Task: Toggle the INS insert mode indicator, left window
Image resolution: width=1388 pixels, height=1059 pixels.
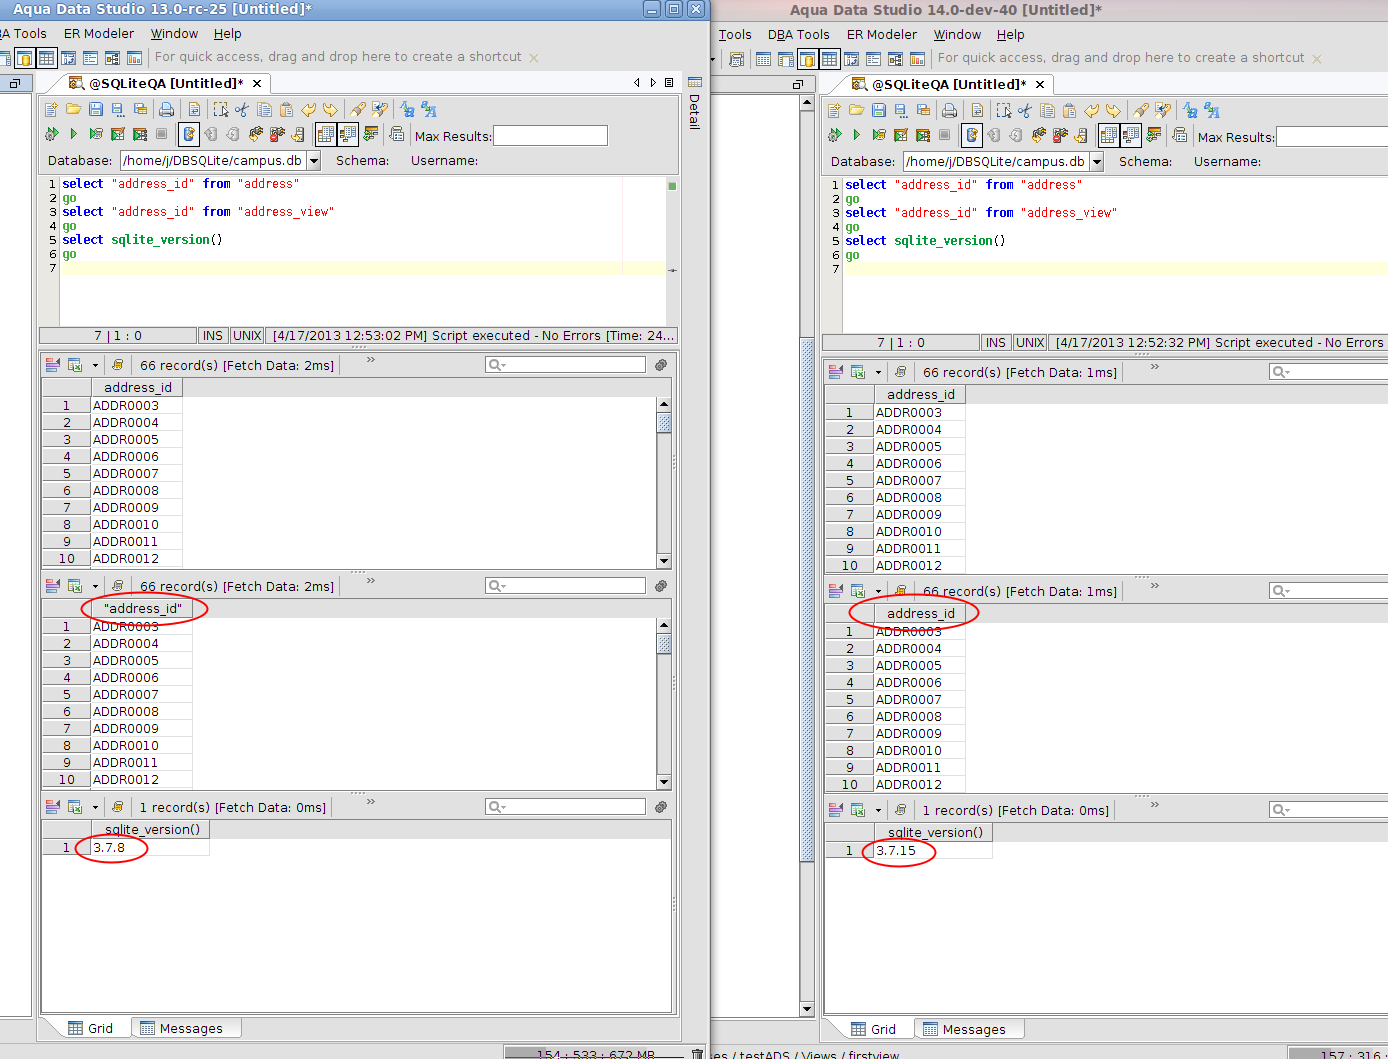Action: click(213, 336)
